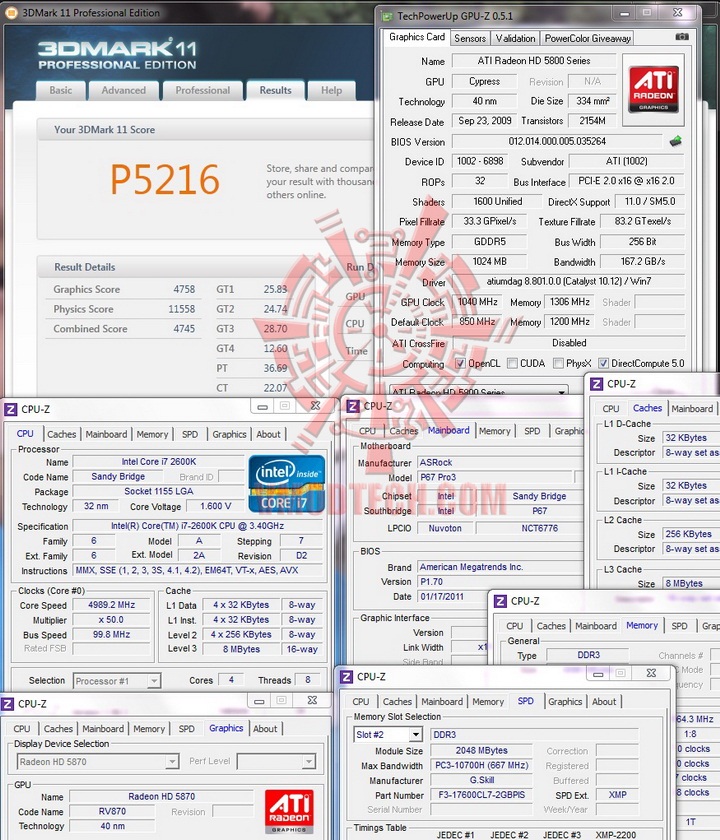This screenshot has width=720, height=840.
Task: Open About tab in CPU-Z SPD window
Action: pyautogui.click(x=604, y=702)
